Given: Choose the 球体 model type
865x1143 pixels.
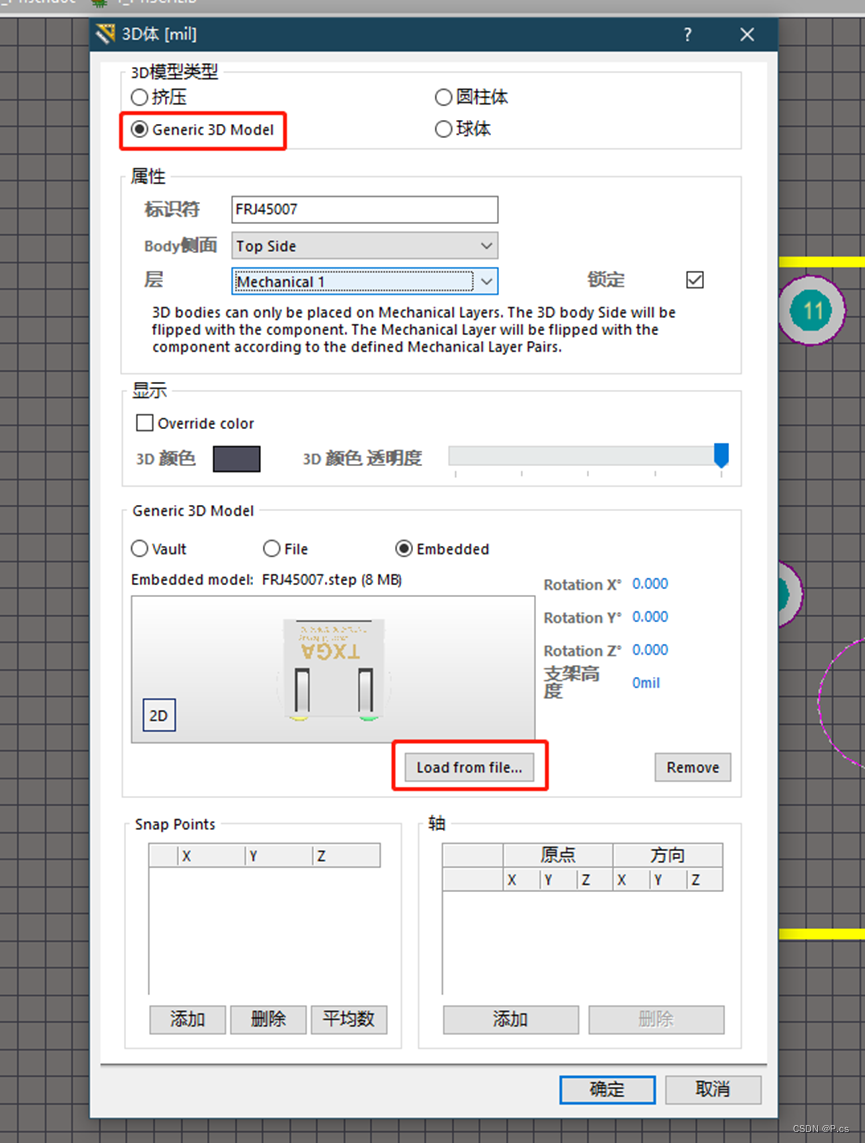Looking at the screenshot, I should pyautogui.click(x=443, y=129).
